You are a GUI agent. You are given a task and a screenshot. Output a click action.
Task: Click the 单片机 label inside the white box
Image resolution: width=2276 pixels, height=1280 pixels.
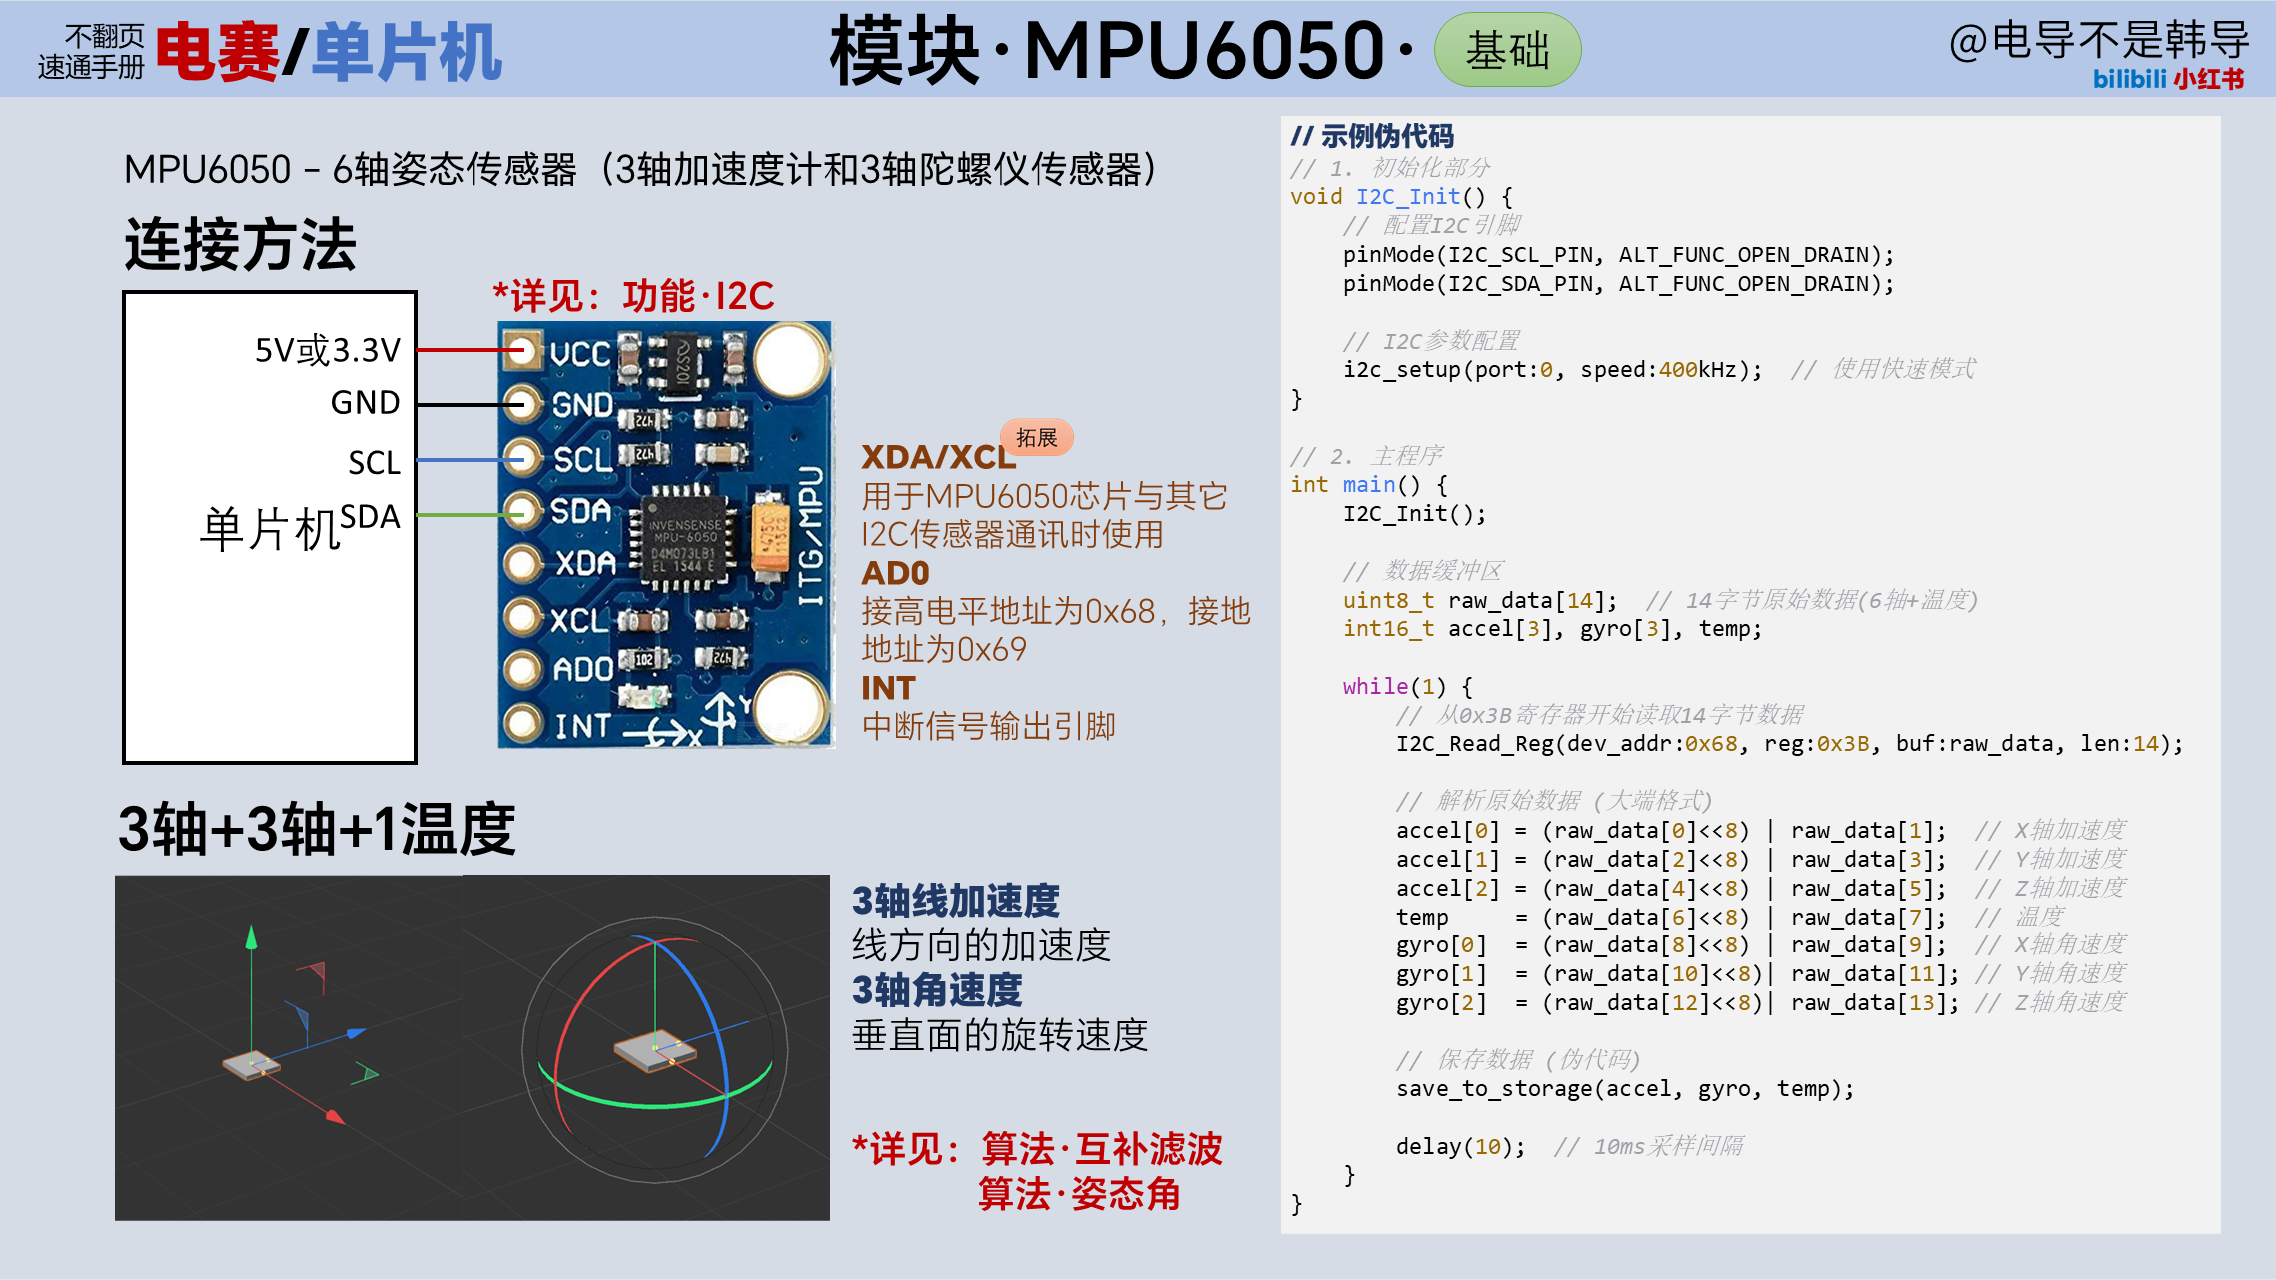(270, 529)
